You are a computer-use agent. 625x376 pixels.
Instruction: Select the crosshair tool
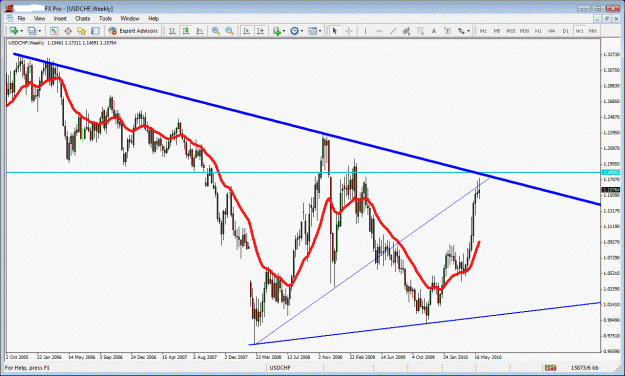click(x=349, y=31)
